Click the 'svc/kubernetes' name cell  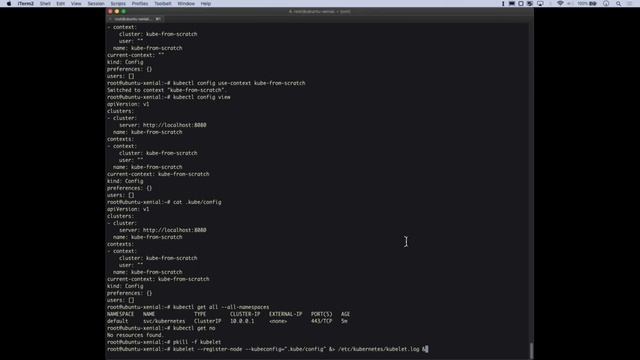(x=164, y=321)
